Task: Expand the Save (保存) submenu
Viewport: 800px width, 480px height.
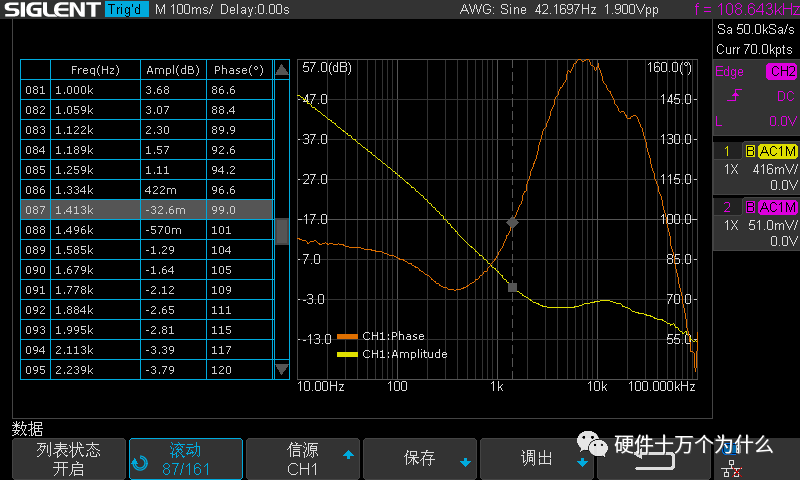Action: coord(420,459)
